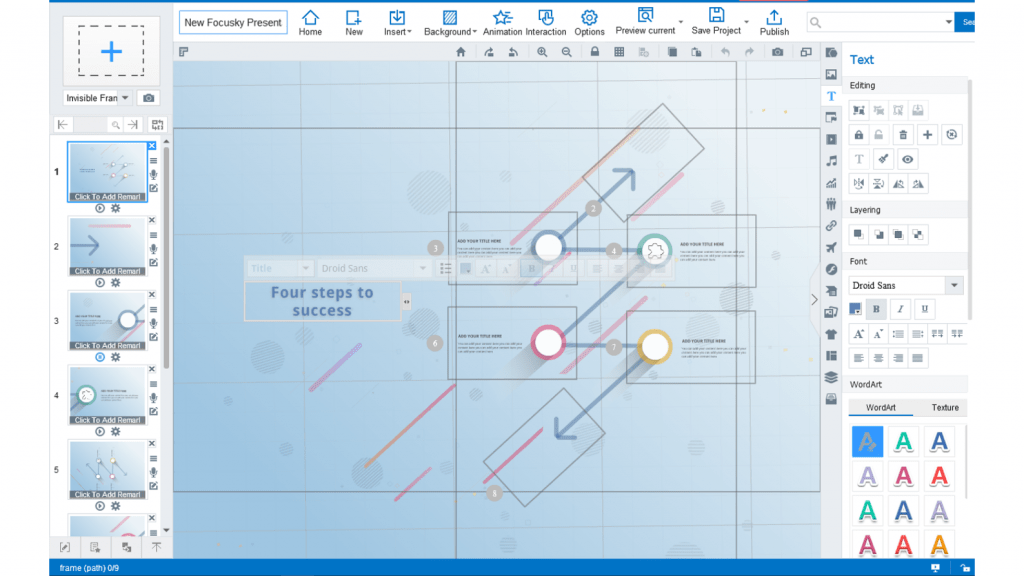
Task: Open the grid icon in the canvas toolbar
Action: tap(619, 51)
